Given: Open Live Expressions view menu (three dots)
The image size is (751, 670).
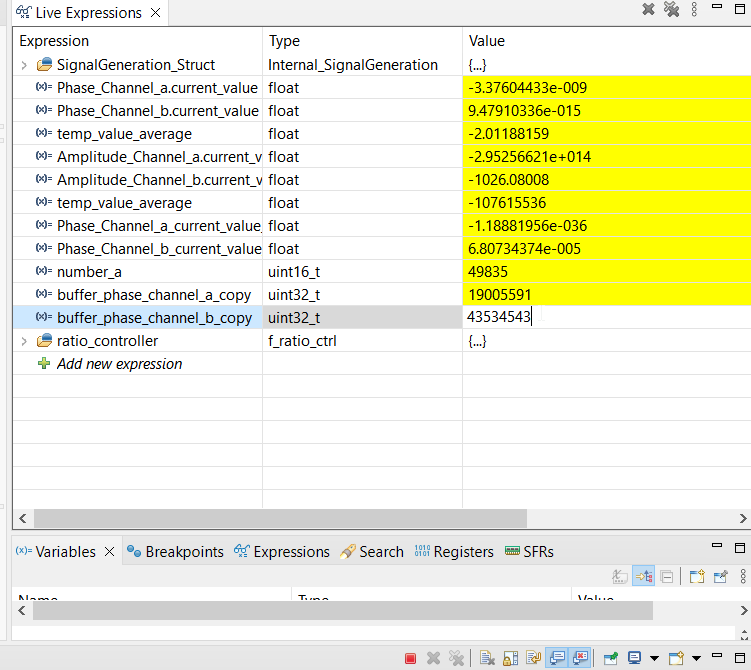Looking at the screenshot, I should pos(694,9).
